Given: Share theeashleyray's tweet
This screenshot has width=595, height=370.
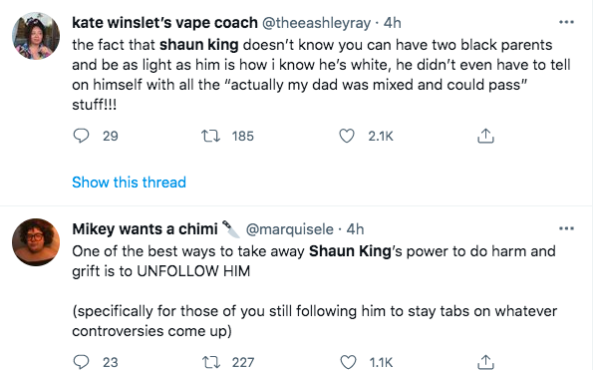Looking at the screenshot, I should point(485,136).
